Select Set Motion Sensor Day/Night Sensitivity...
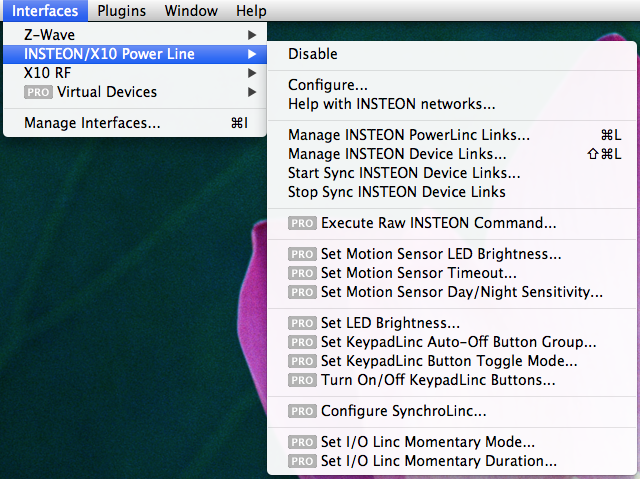Viewport: 640px width, 479px height. click(452, 292)
